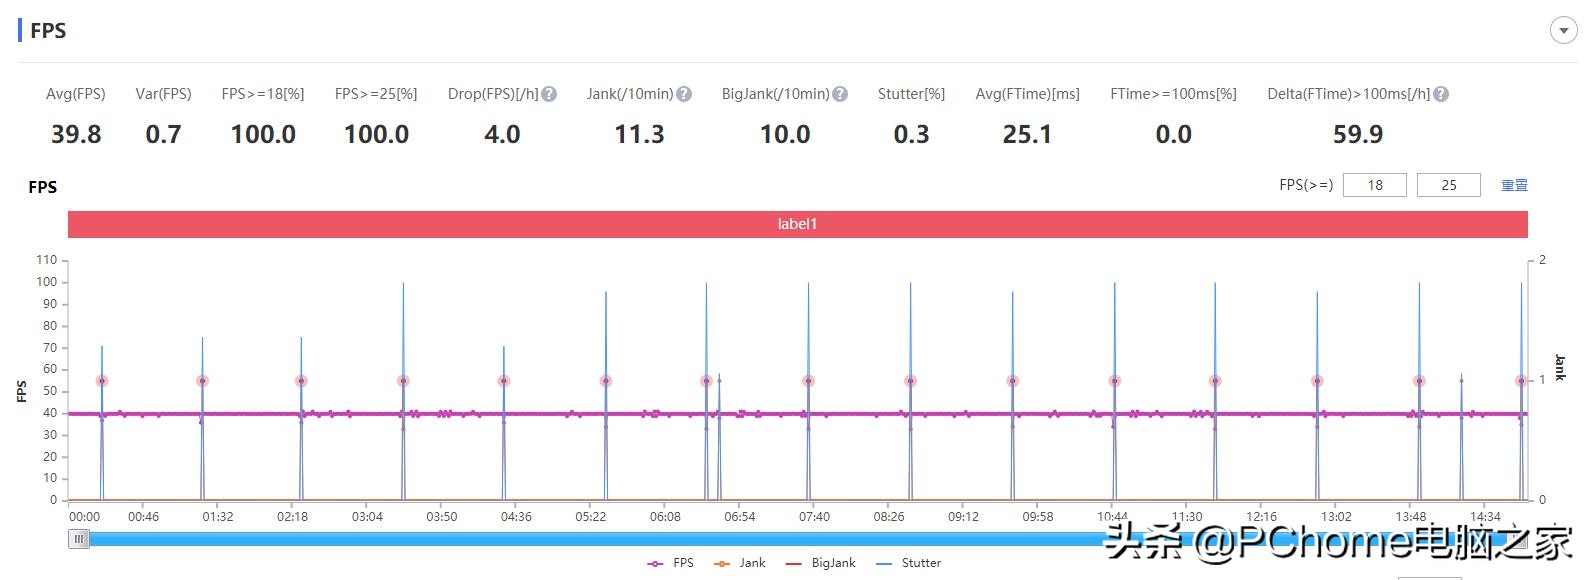Image resolution: width=1592 pixels, height=580 pixels.
Task: Click the jank marker near 07:40
Action: click(x=808, y=381)
